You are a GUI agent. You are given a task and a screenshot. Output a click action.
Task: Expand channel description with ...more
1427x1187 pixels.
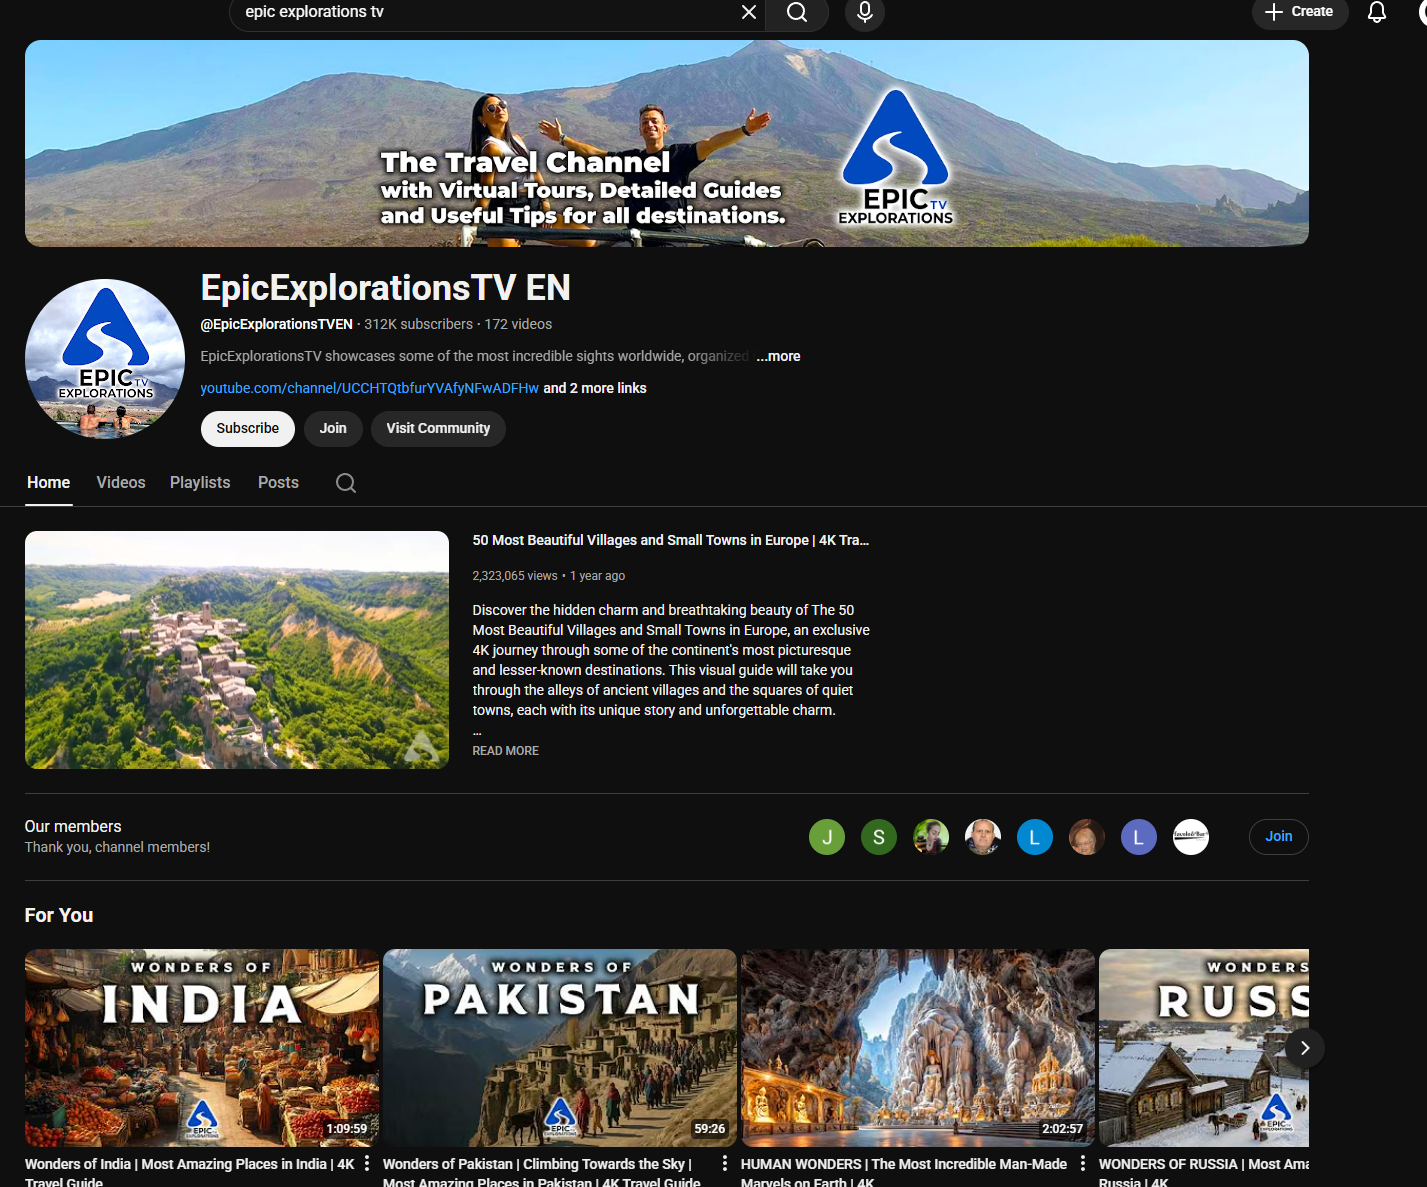(778, 356)
